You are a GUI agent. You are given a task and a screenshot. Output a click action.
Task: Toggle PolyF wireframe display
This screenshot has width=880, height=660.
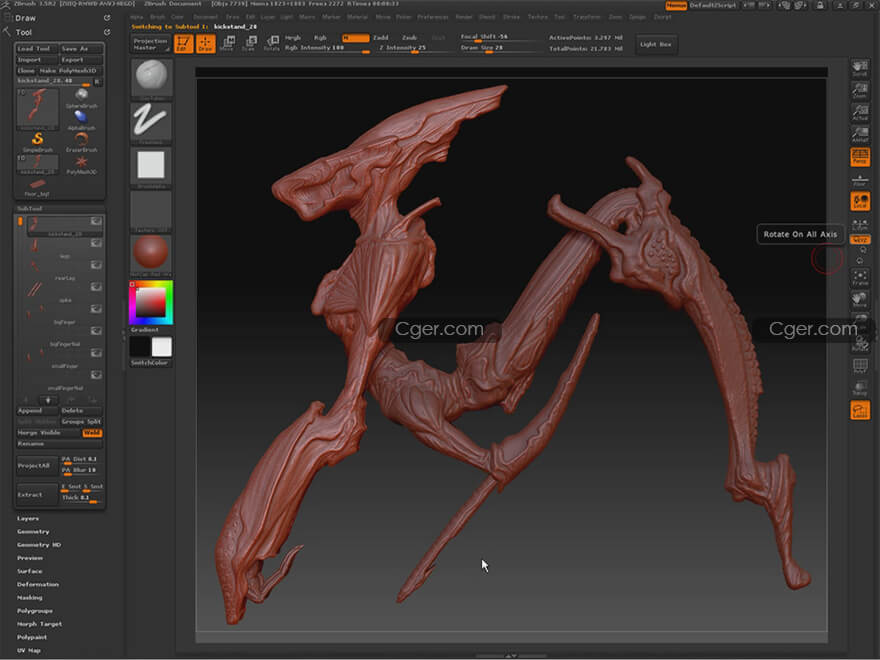click(860, 366)
